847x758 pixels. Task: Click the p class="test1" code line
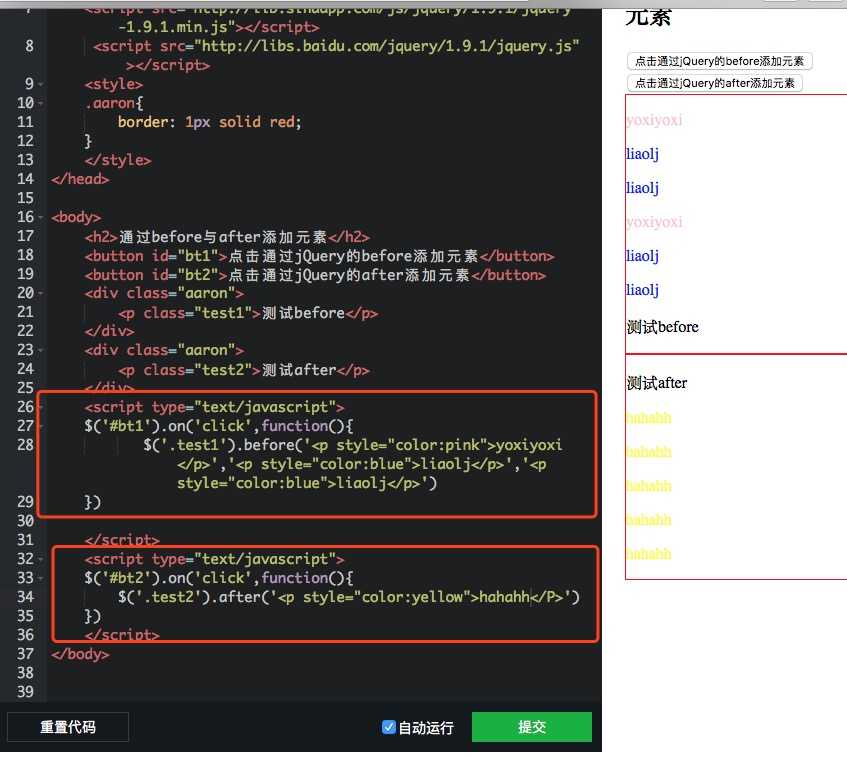point(248,313)
